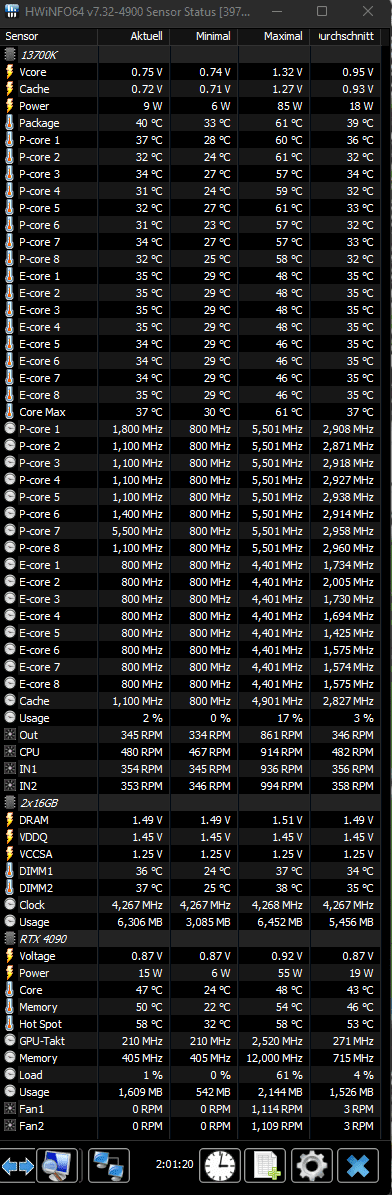The width and height of the screenshot is (392, 1195).
Task: Click the VDDQ sensor label
Action: pyautogui.click(x=34, y=837)
